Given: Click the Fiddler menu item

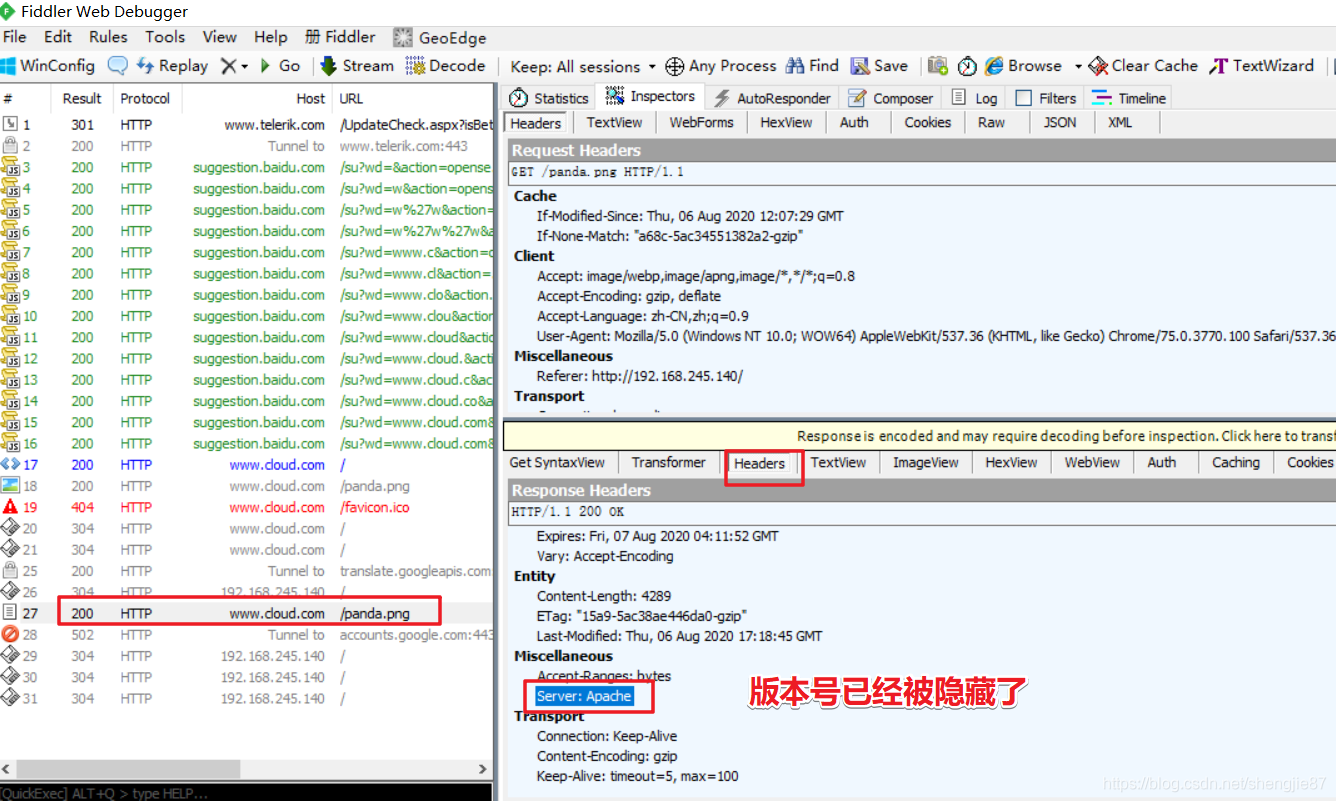Looking at the screenshot, I should tap(340, 37).
